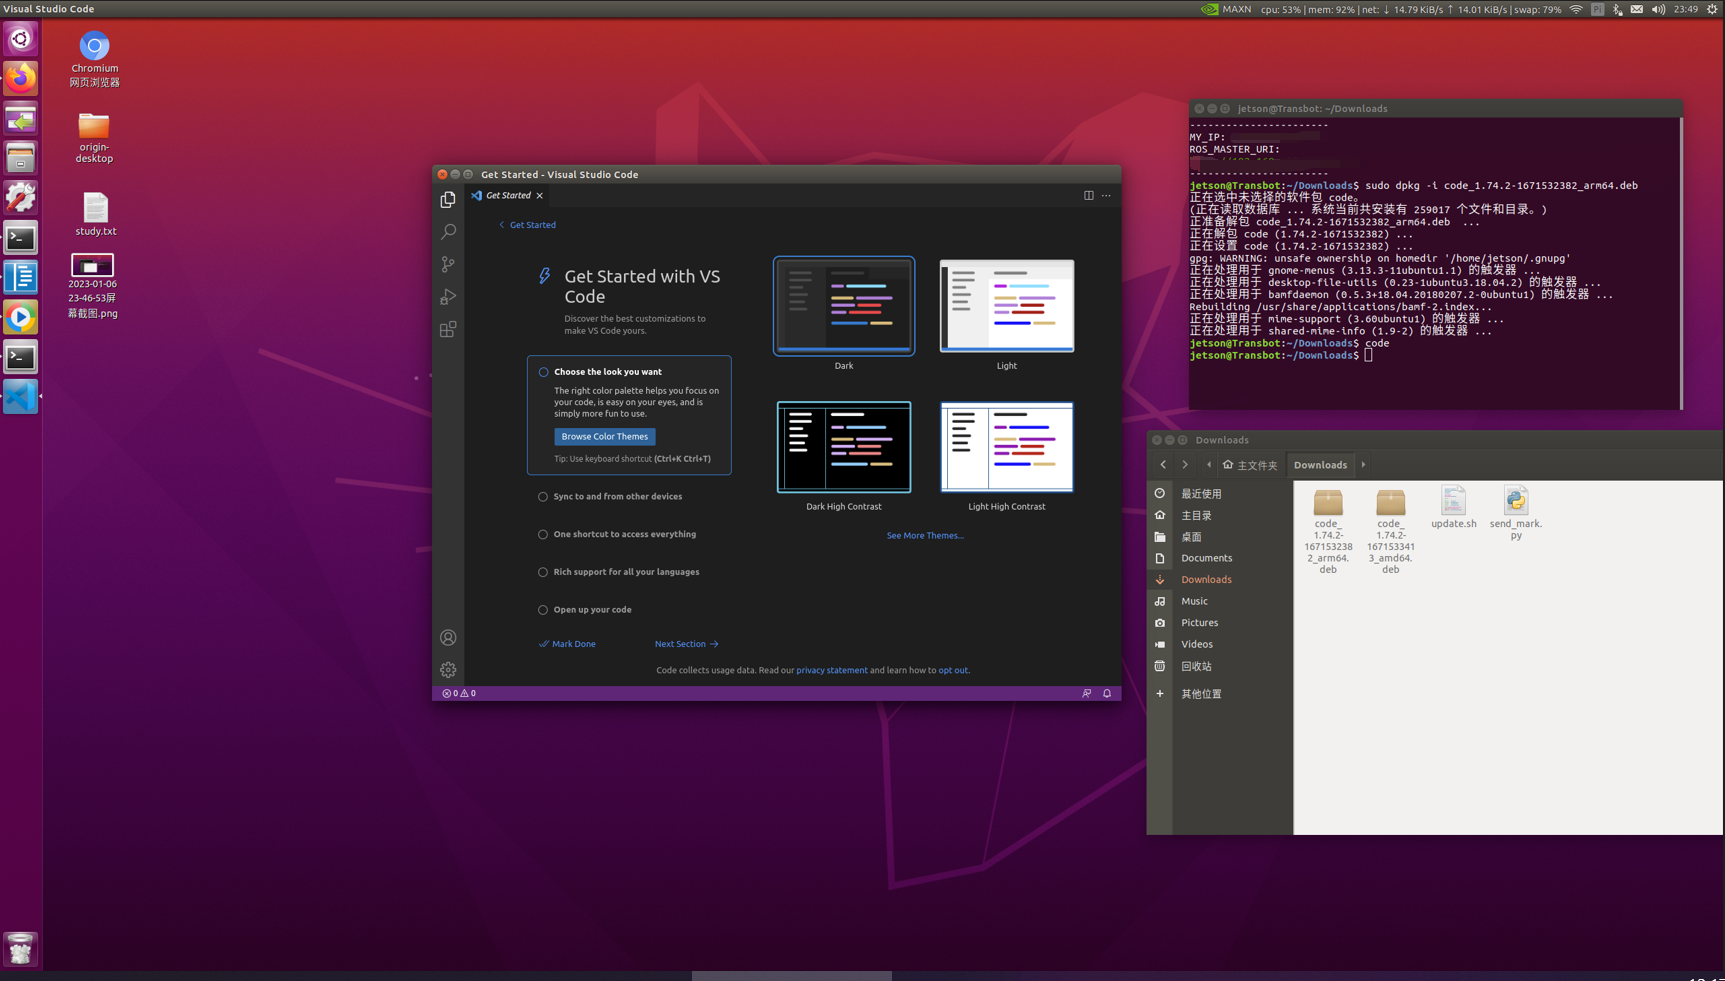Check 'Open up your code'
Image resolution: width=1725 pixels, height=981 pixels.
[543, 609]
